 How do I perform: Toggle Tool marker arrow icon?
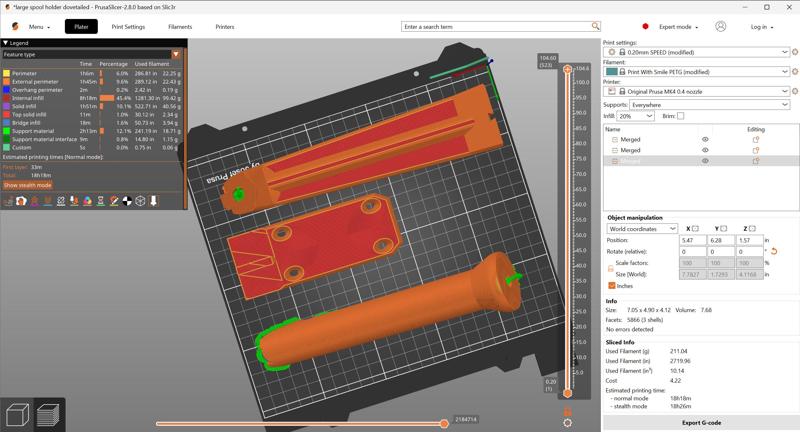pos(154,201)
